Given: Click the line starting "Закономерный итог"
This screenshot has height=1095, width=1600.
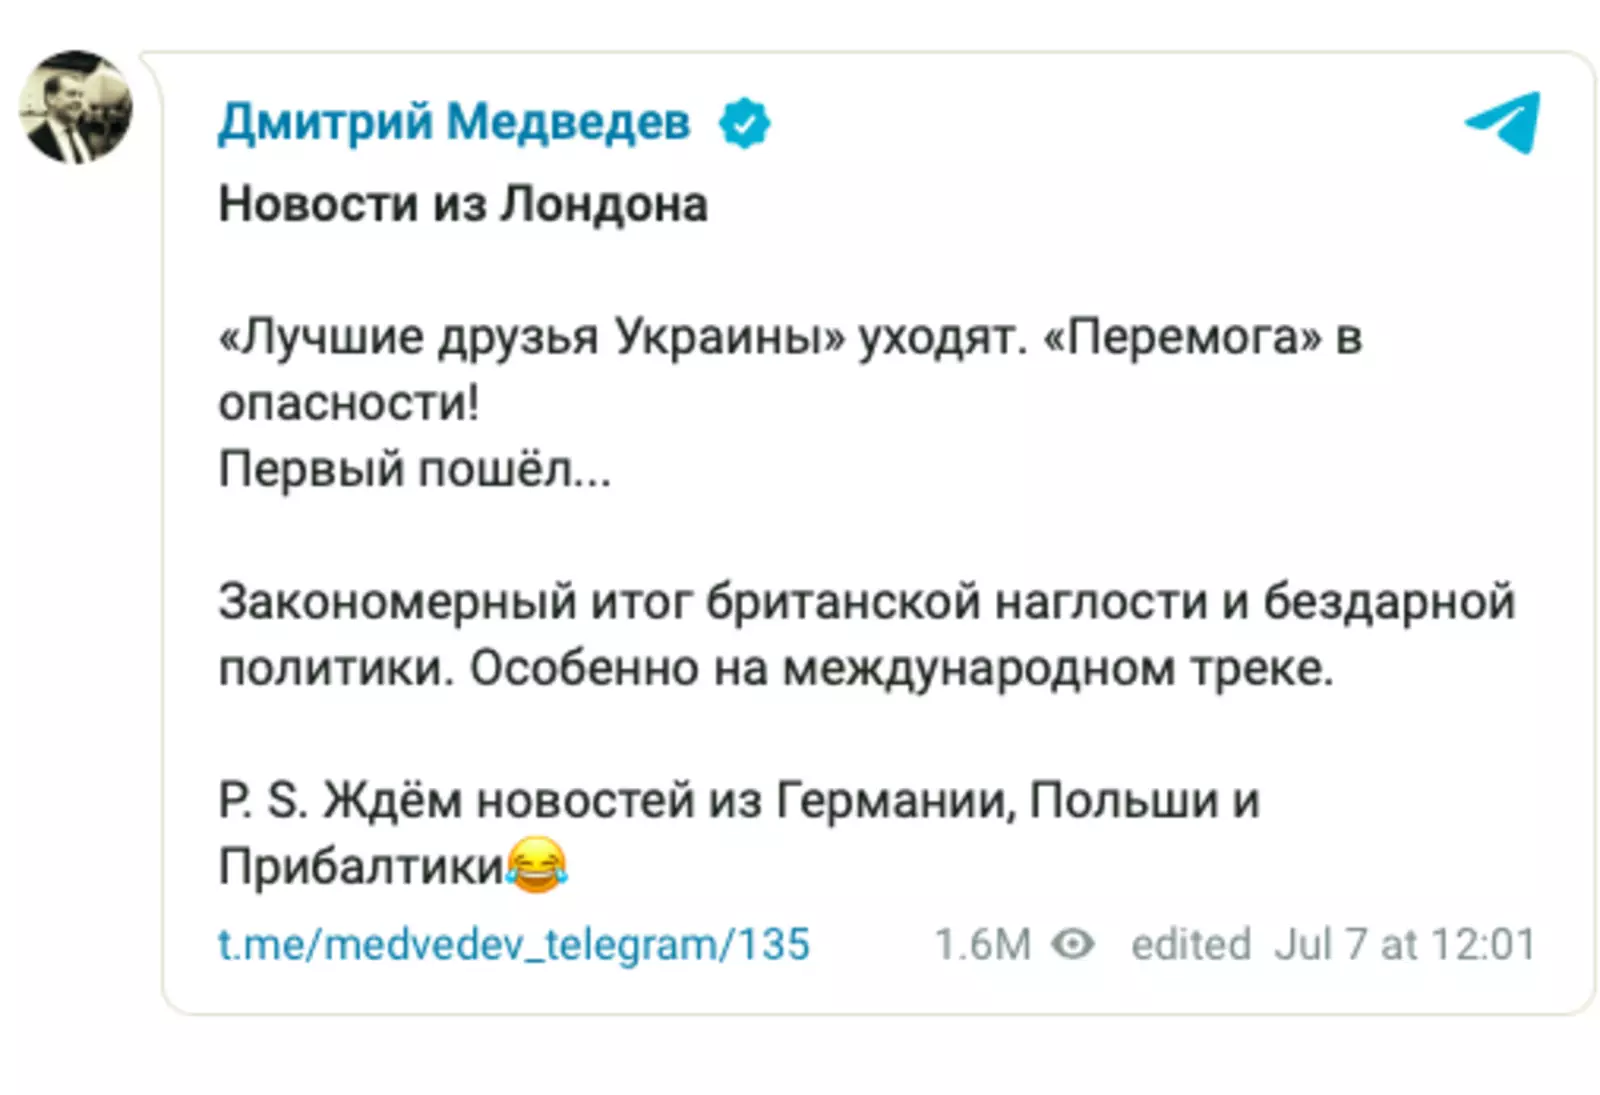Looking at the screenshot, I should pyautogui.click(x=866, y=602).
